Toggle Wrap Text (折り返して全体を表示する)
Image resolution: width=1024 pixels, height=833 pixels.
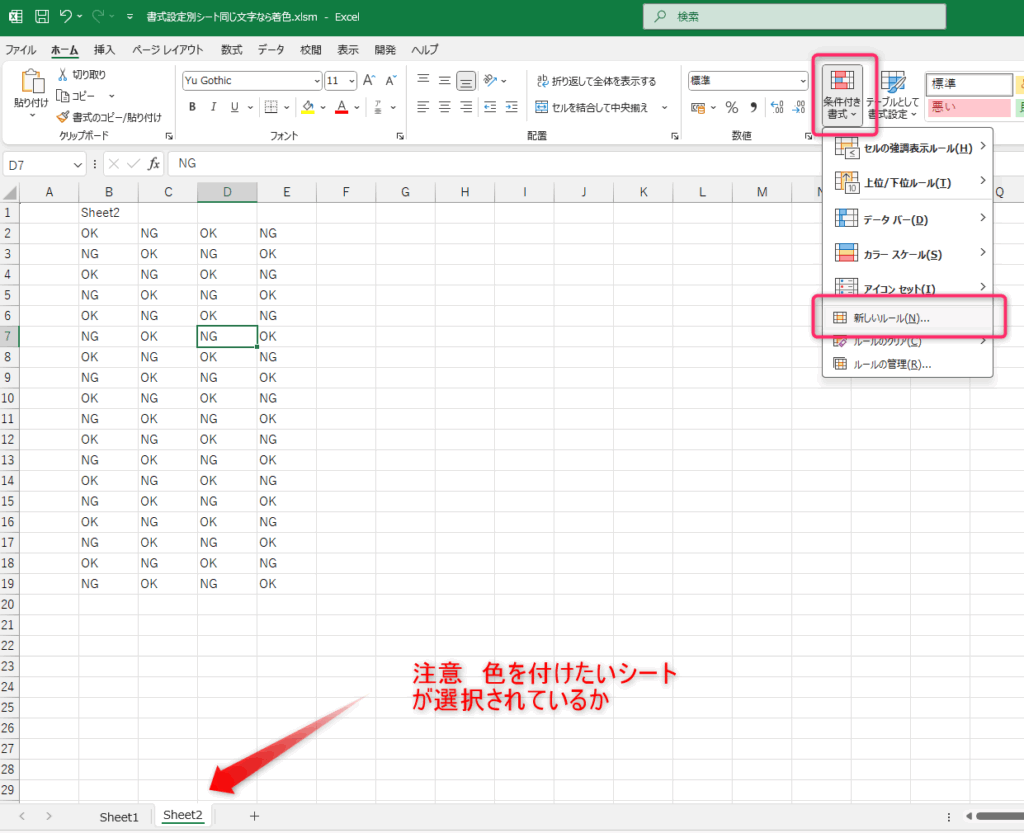click(x=596, y=81)
